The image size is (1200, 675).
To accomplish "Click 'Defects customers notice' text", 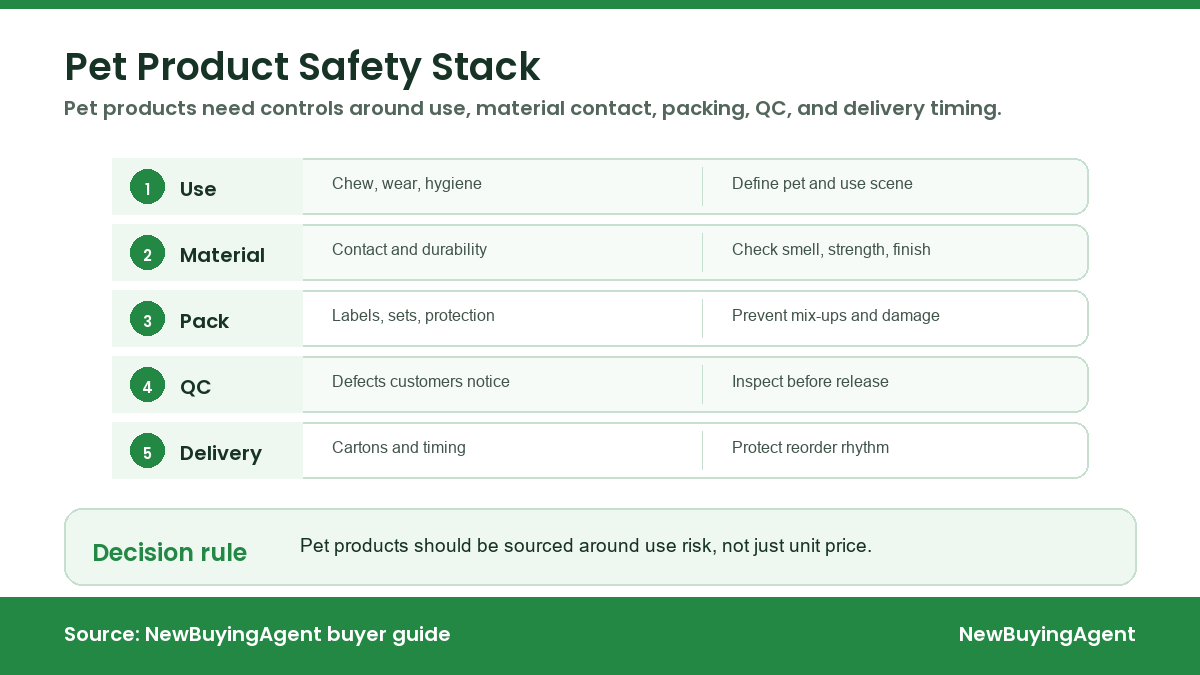I will (421, 382).
